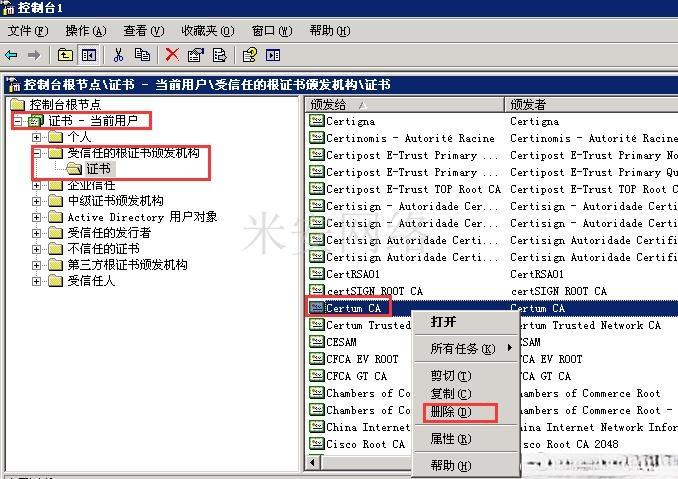
Task: Choose 删除(D) in the context menu
Action: pos(465,412)
